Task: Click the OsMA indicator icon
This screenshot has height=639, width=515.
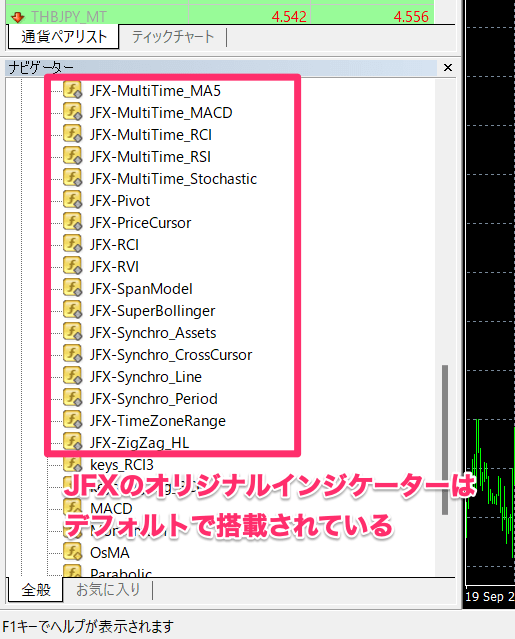Action: [x=73, y=552]
